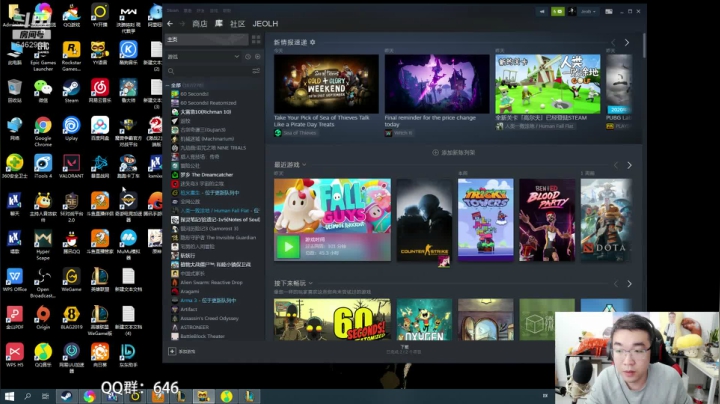
Task: Open the JEOLH profile tab
Action: pos(265,23)
